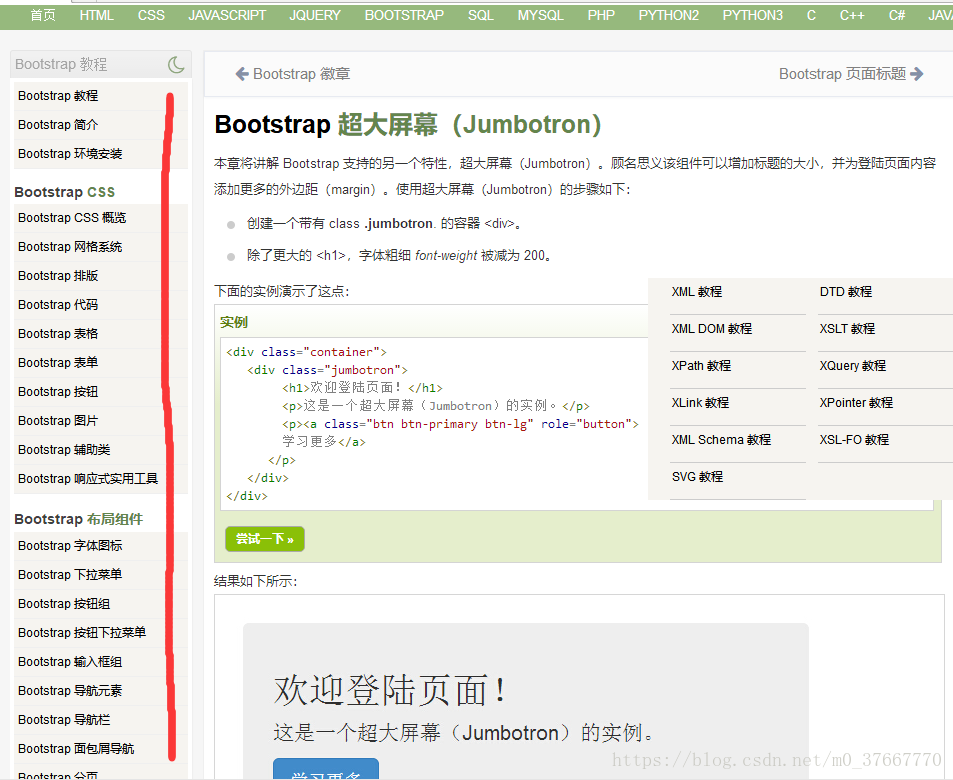This screenshot has width=953, height=780.
Task: Click the 结果如下所示 label
Action: click(256, 581)
